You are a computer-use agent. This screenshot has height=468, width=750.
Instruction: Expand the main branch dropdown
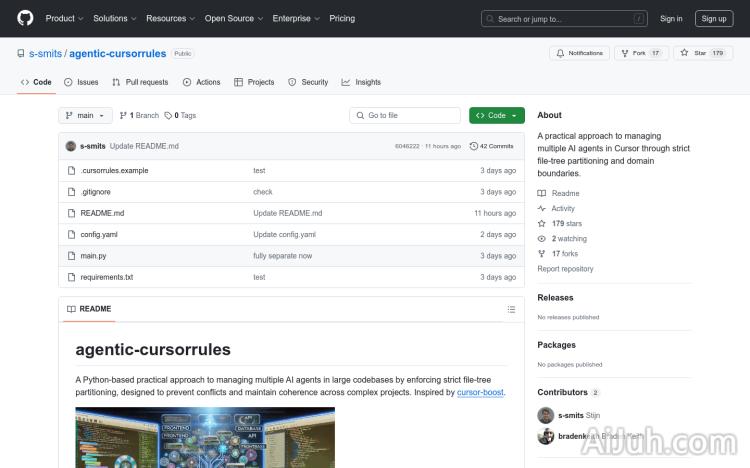(x=85, y=116)
